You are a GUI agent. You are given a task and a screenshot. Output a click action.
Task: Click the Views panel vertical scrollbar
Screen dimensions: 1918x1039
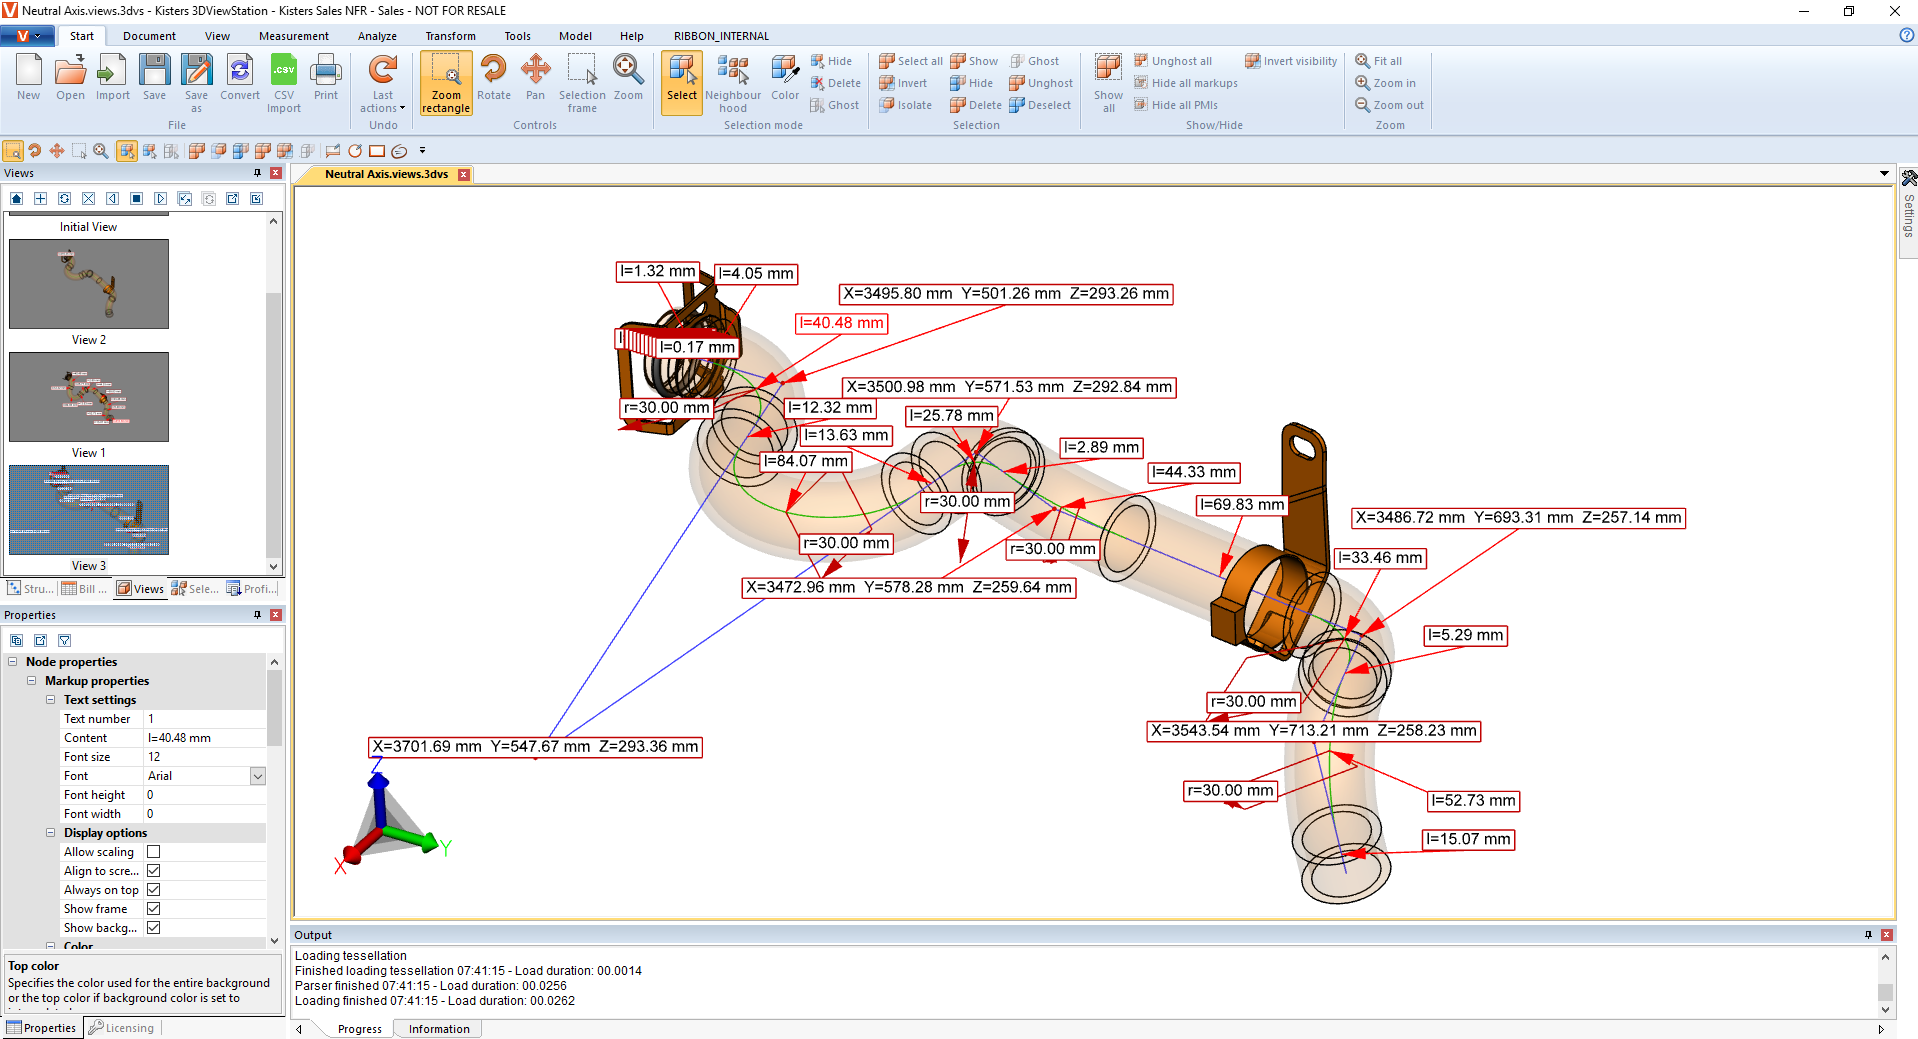click(273, 400)
